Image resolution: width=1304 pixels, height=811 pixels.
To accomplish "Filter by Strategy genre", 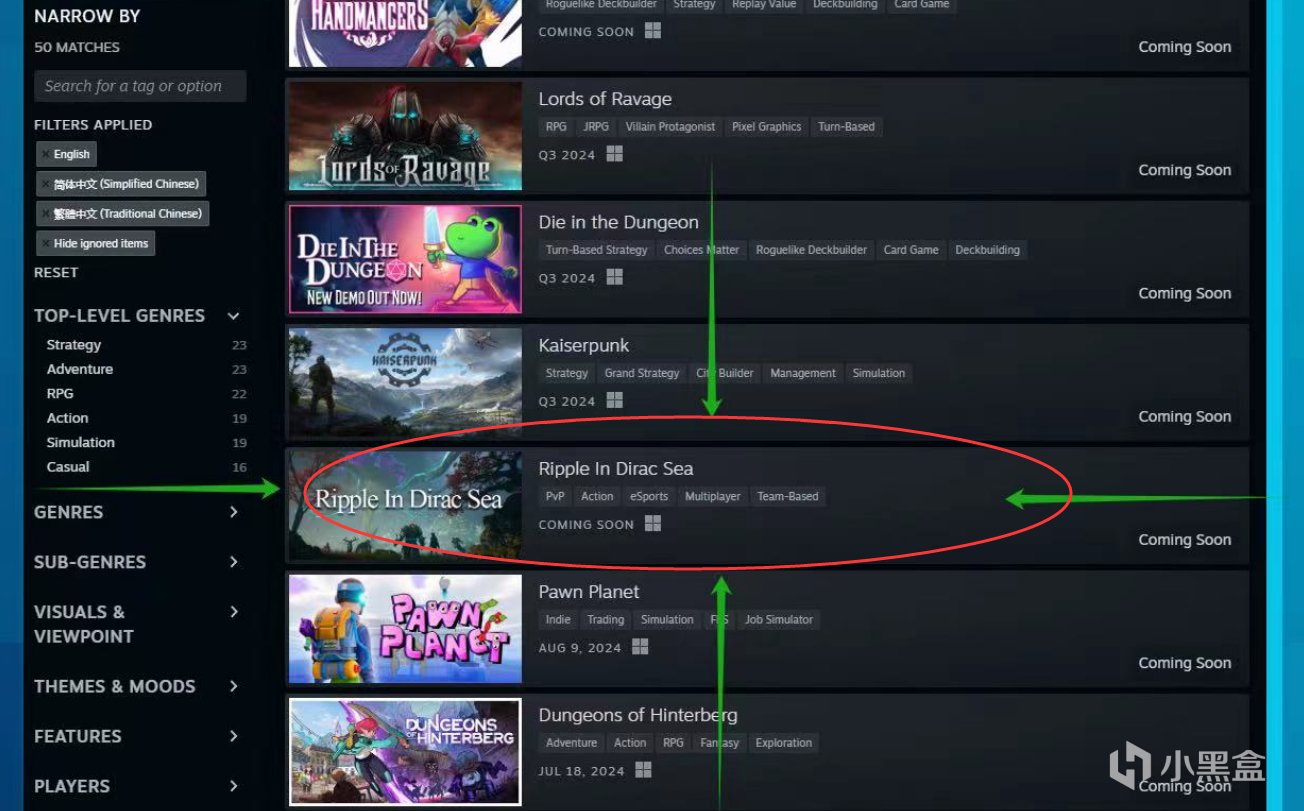I will (x=73, y=345).
